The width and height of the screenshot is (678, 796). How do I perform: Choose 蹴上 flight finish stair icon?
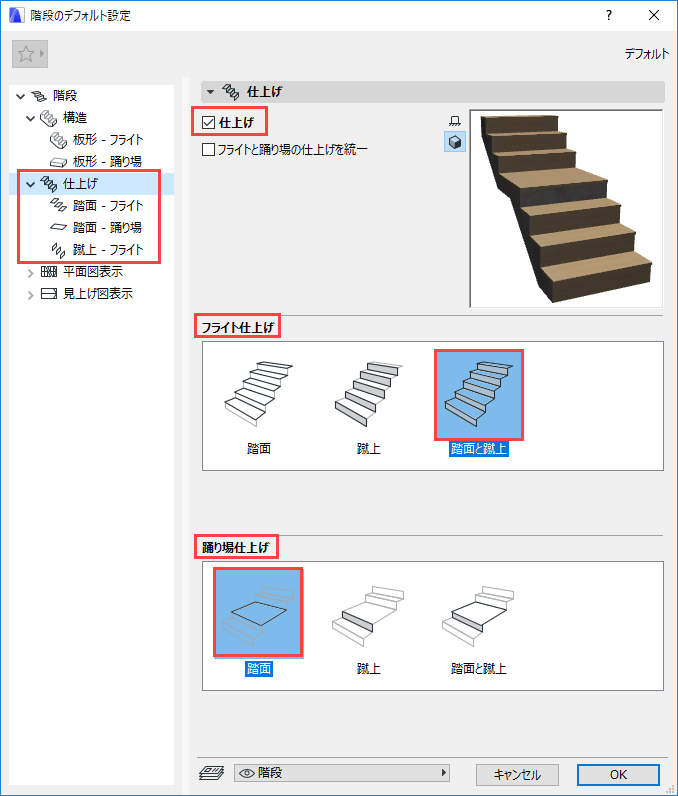(368, 394)
